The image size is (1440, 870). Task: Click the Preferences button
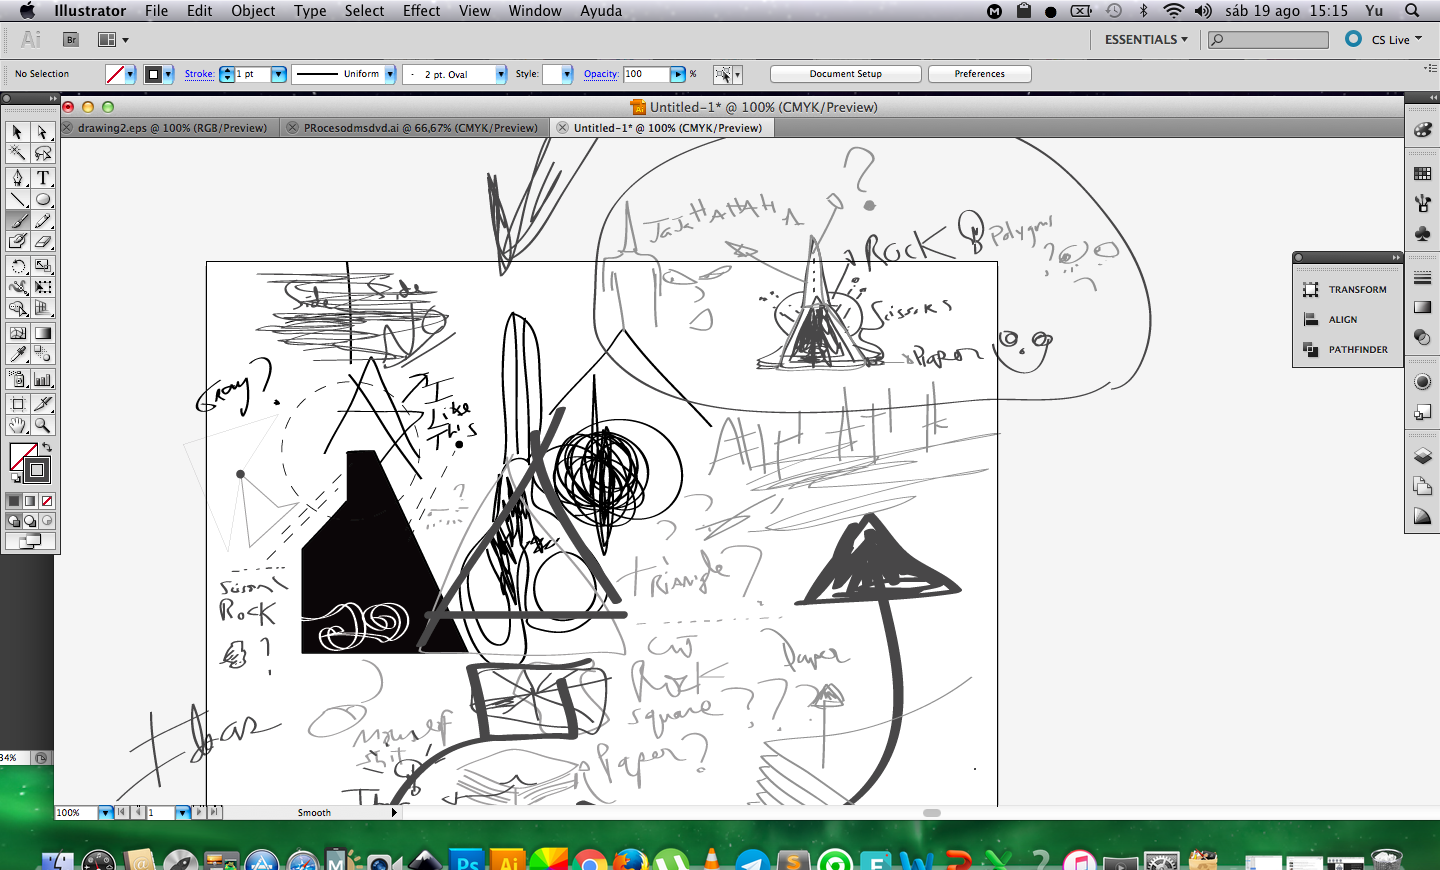(x=980, y=74)
